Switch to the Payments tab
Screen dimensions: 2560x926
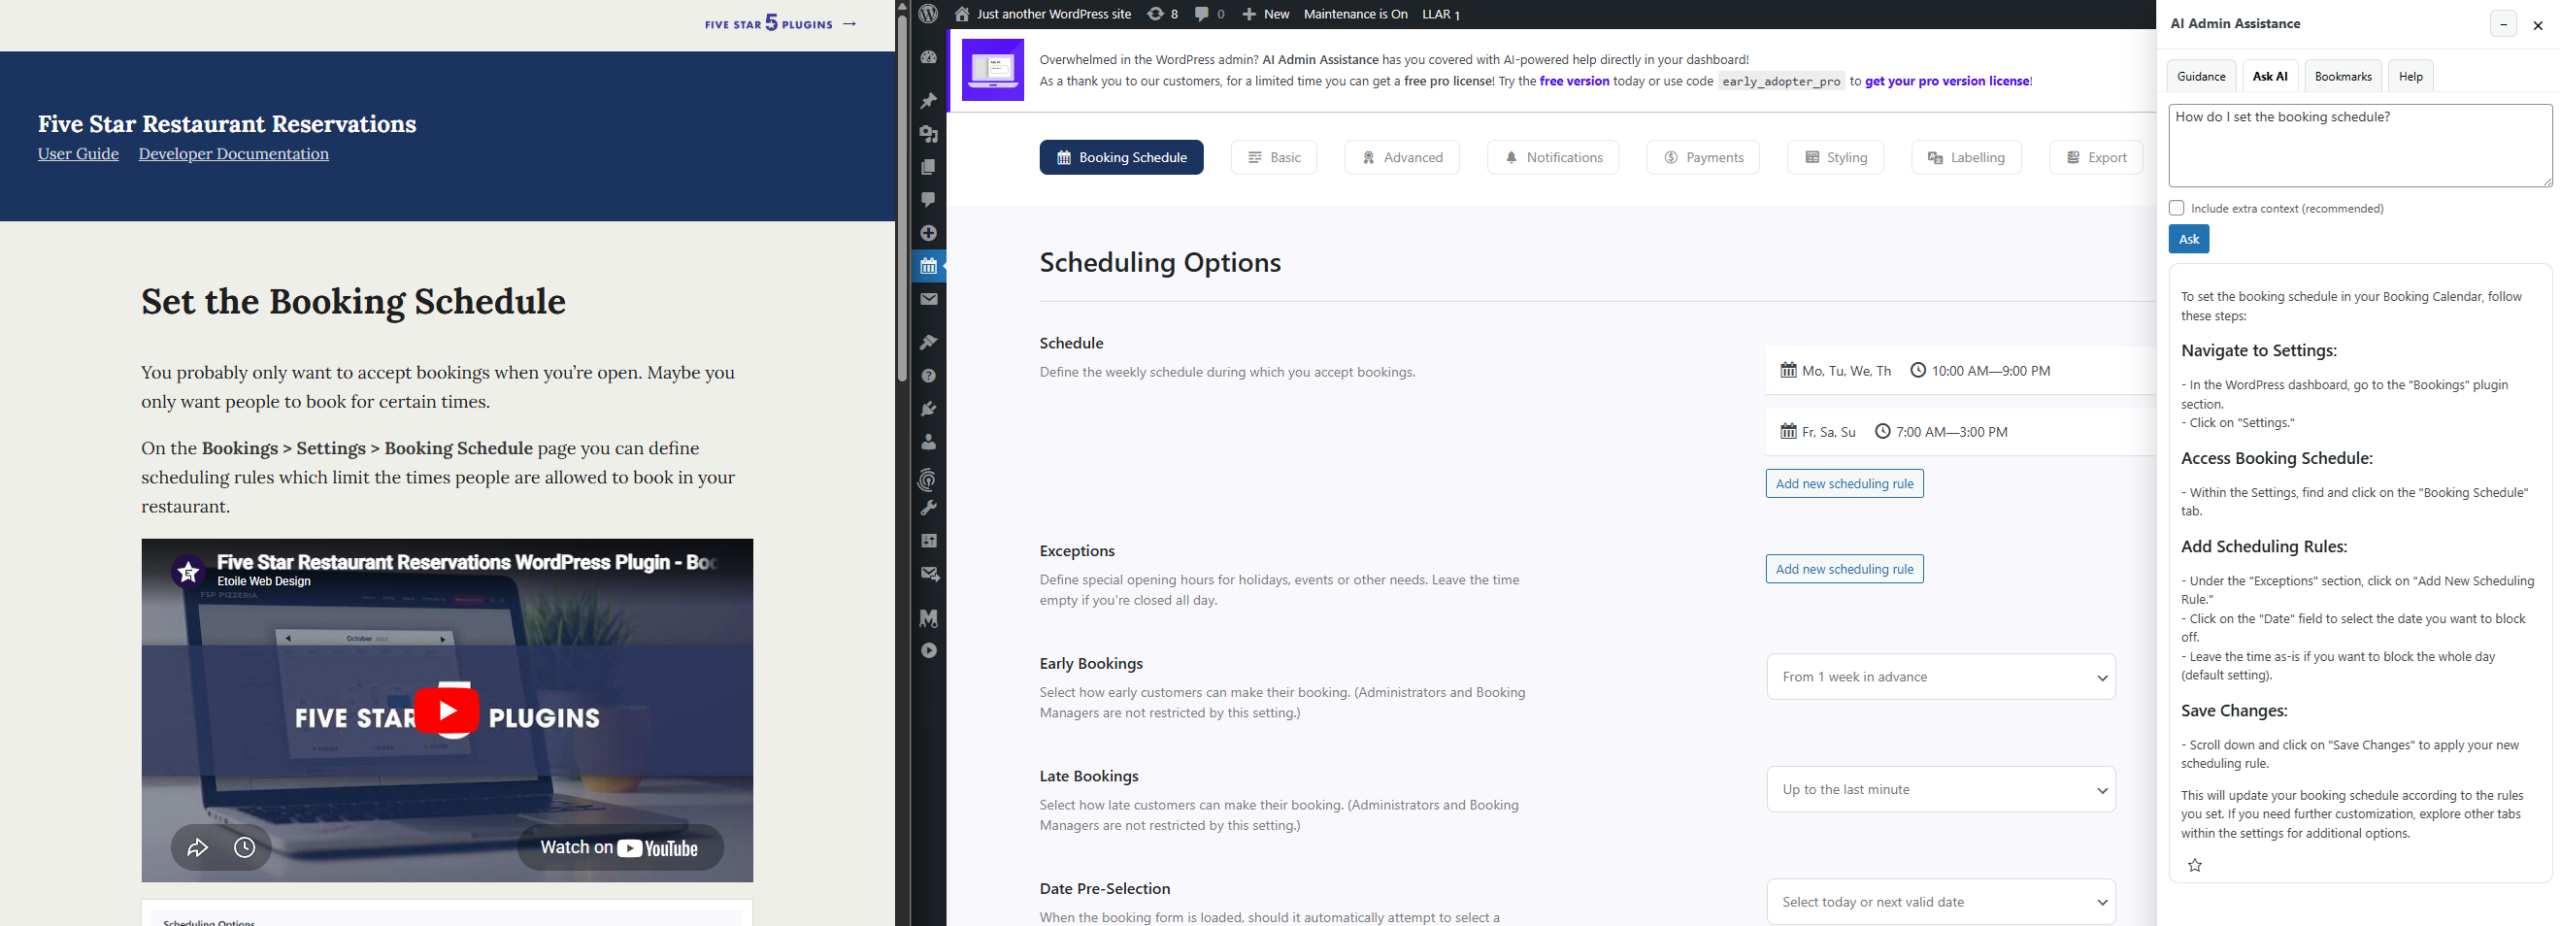pos(1703,157)
